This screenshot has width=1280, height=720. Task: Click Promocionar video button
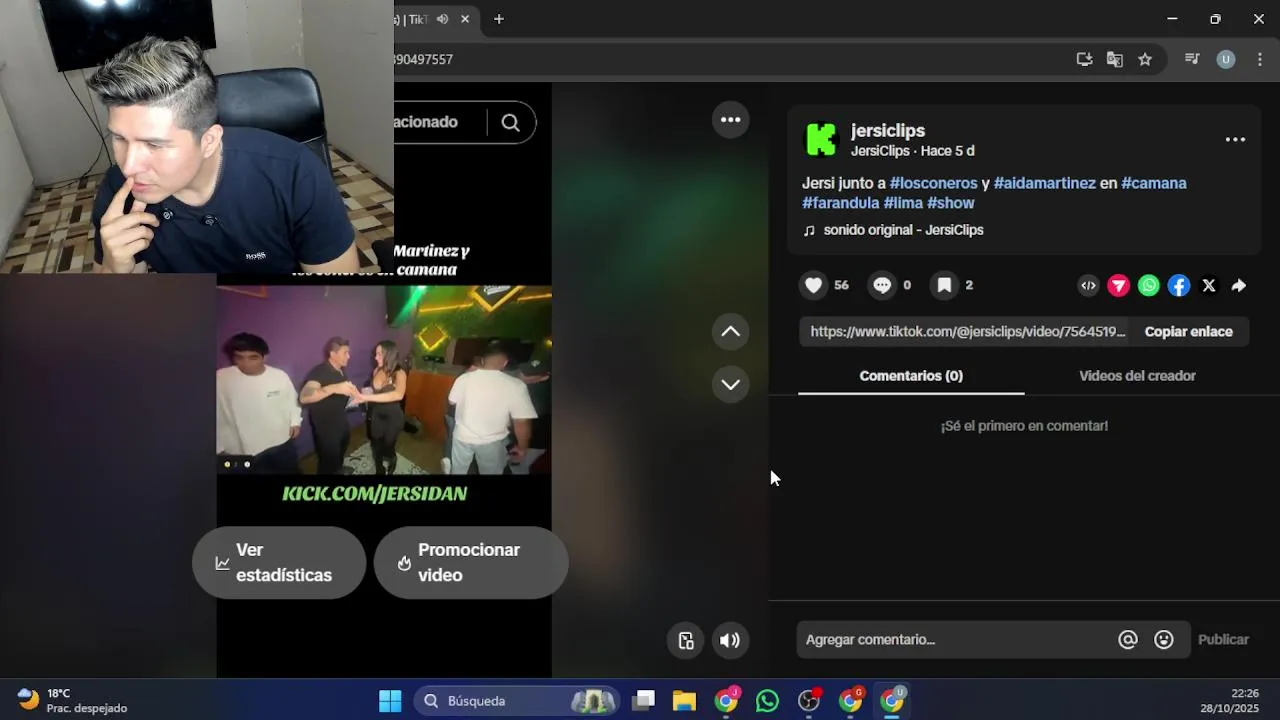(471, 563)
